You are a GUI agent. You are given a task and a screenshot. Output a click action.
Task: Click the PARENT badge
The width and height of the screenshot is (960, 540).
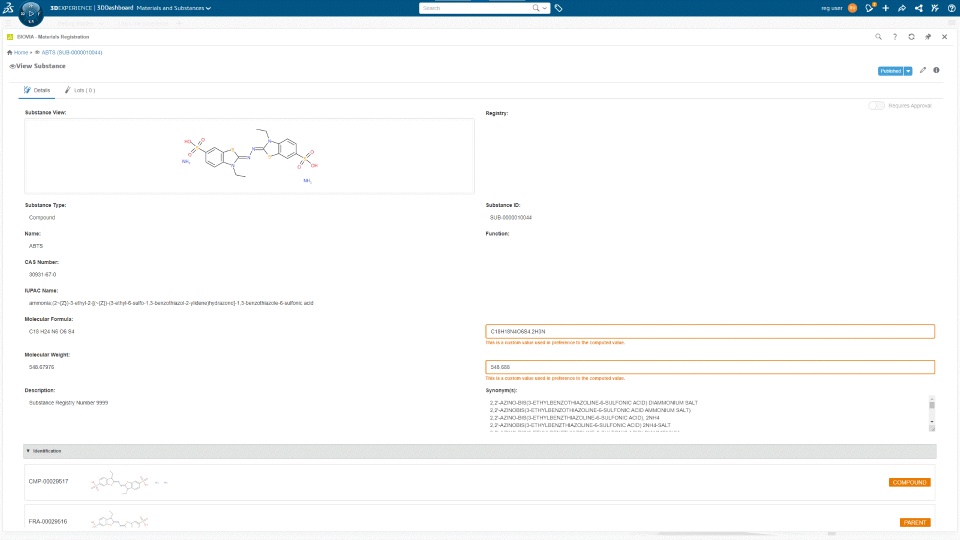915,522
